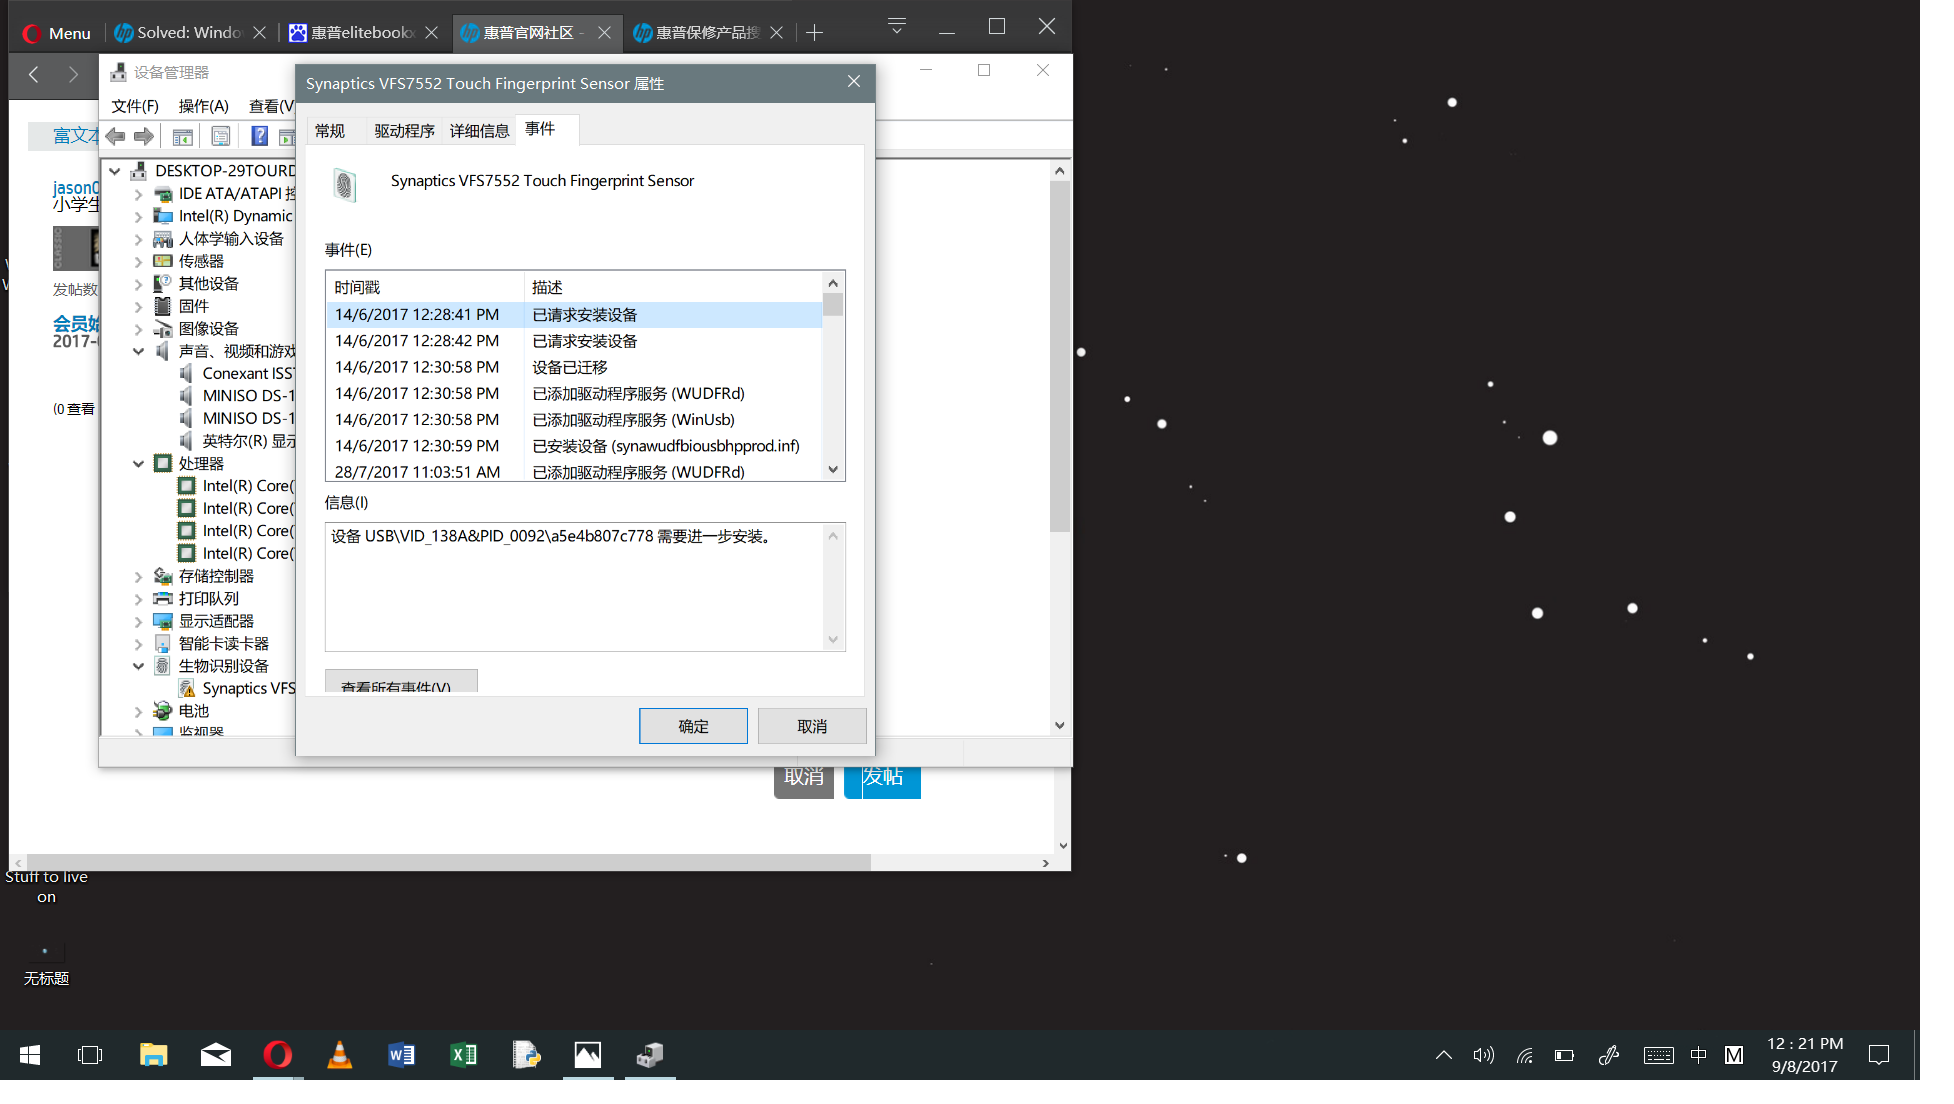The image size is (1954, 1104).
Task: Open the Mail app from taskbar
Action: pyautogui.click(x=216, y=1055)
